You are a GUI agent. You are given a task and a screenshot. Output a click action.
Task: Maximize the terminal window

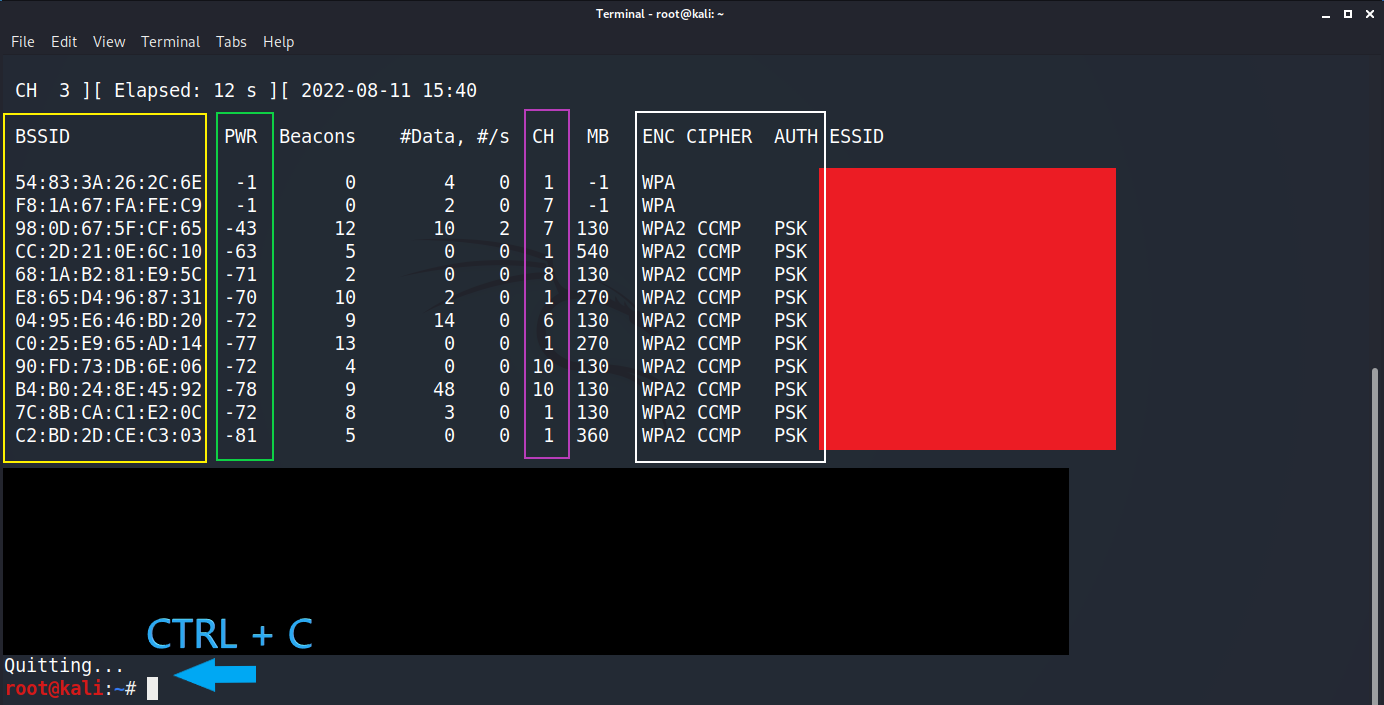coord(1347,13)
